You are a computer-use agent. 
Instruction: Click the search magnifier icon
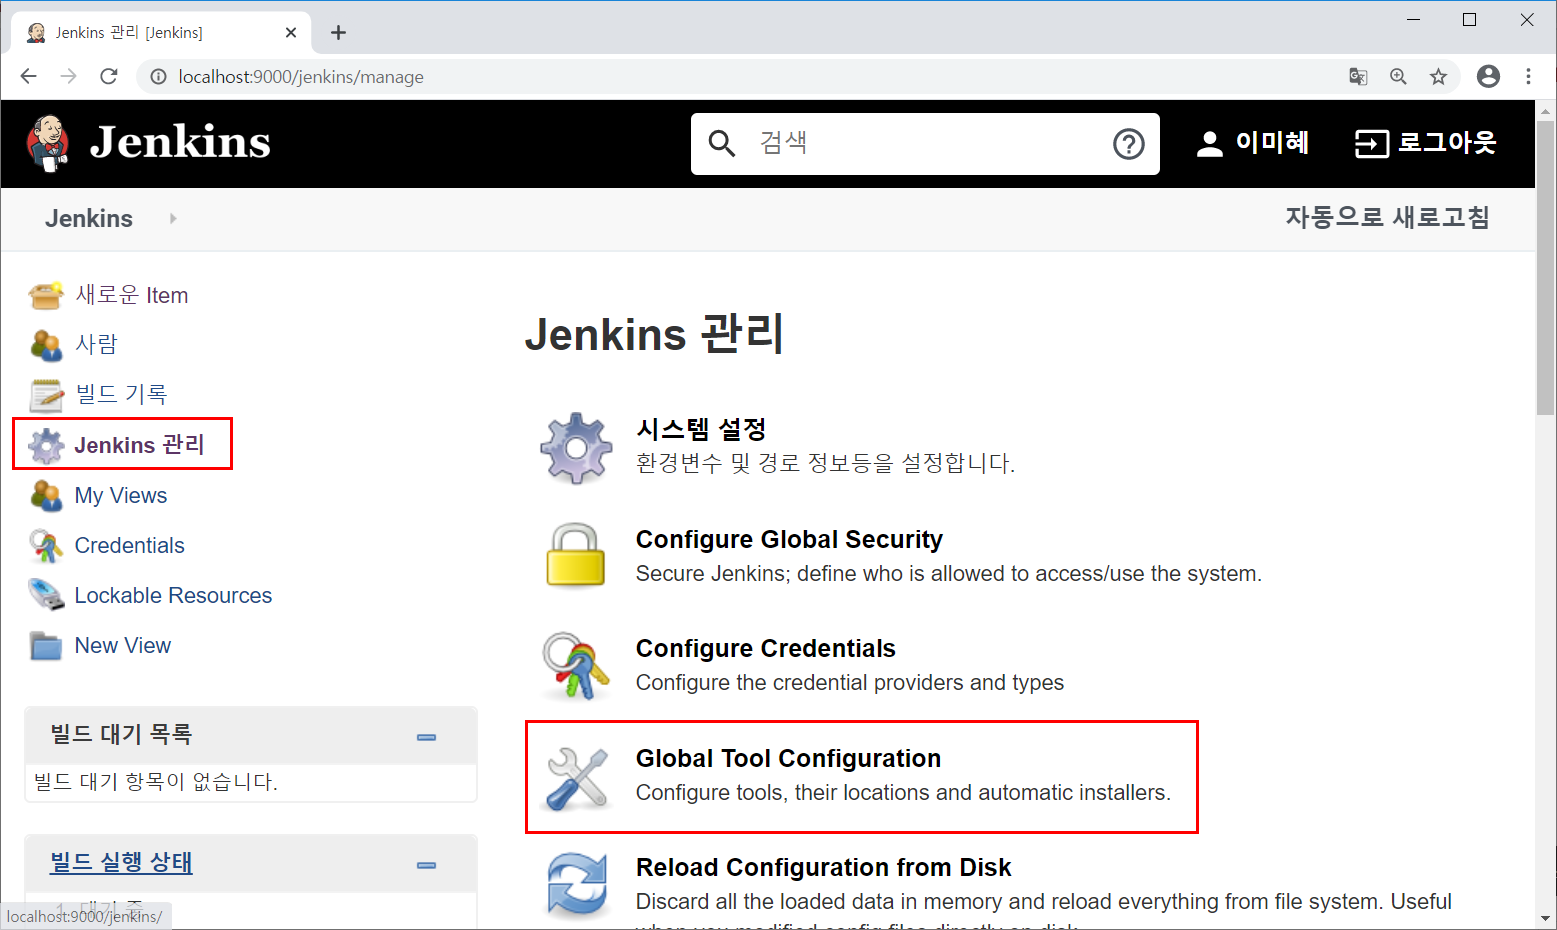(x=721, y=143)
